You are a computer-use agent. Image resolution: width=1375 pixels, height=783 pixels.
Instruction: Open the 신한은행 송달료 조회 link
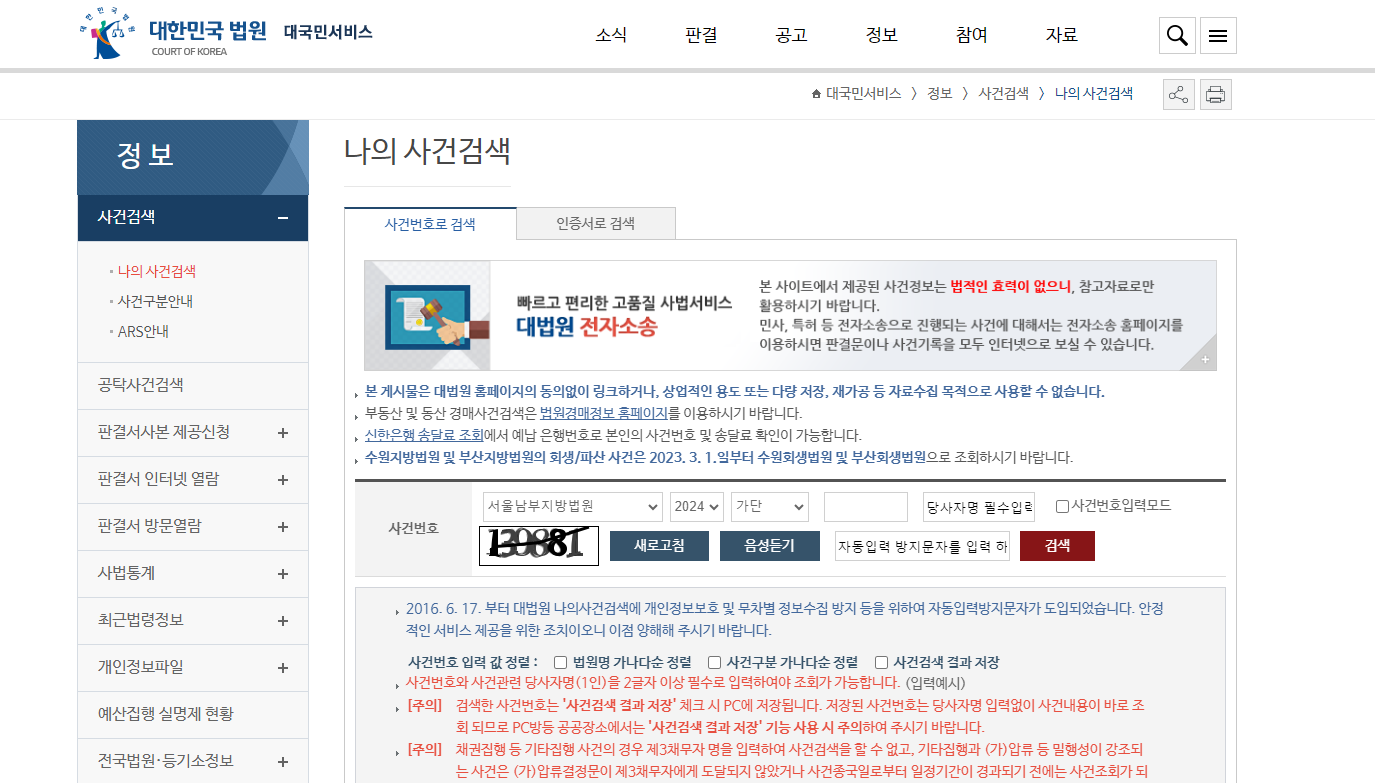pyautogui.click(x=424, y=436)
